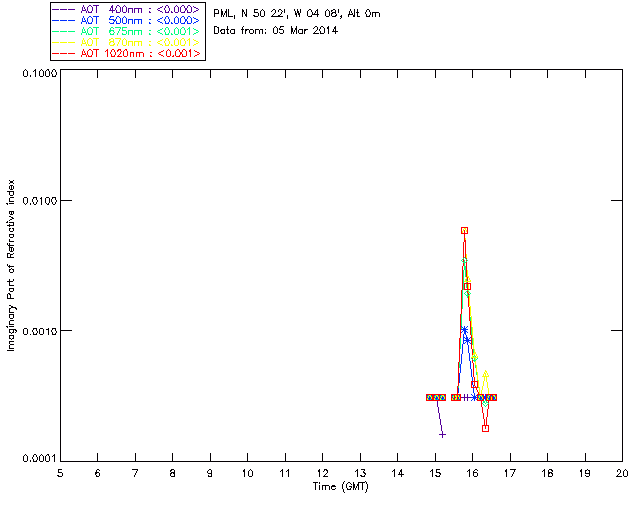The height and width of the screenshot is (512, 640).
Task: Click the yellow triangle point right of 16
Action: 485,374
